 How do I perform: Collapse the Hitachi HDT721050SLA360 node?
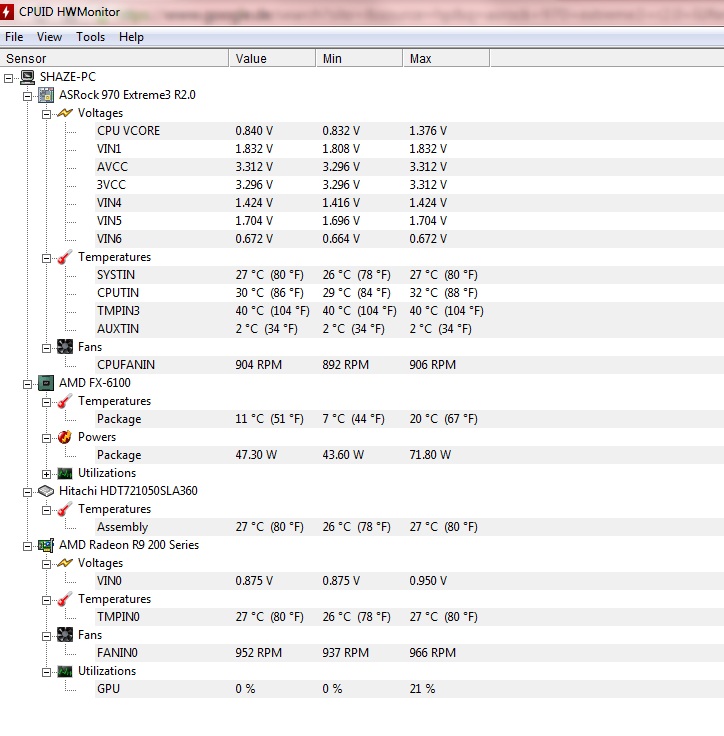pos(28,492)
